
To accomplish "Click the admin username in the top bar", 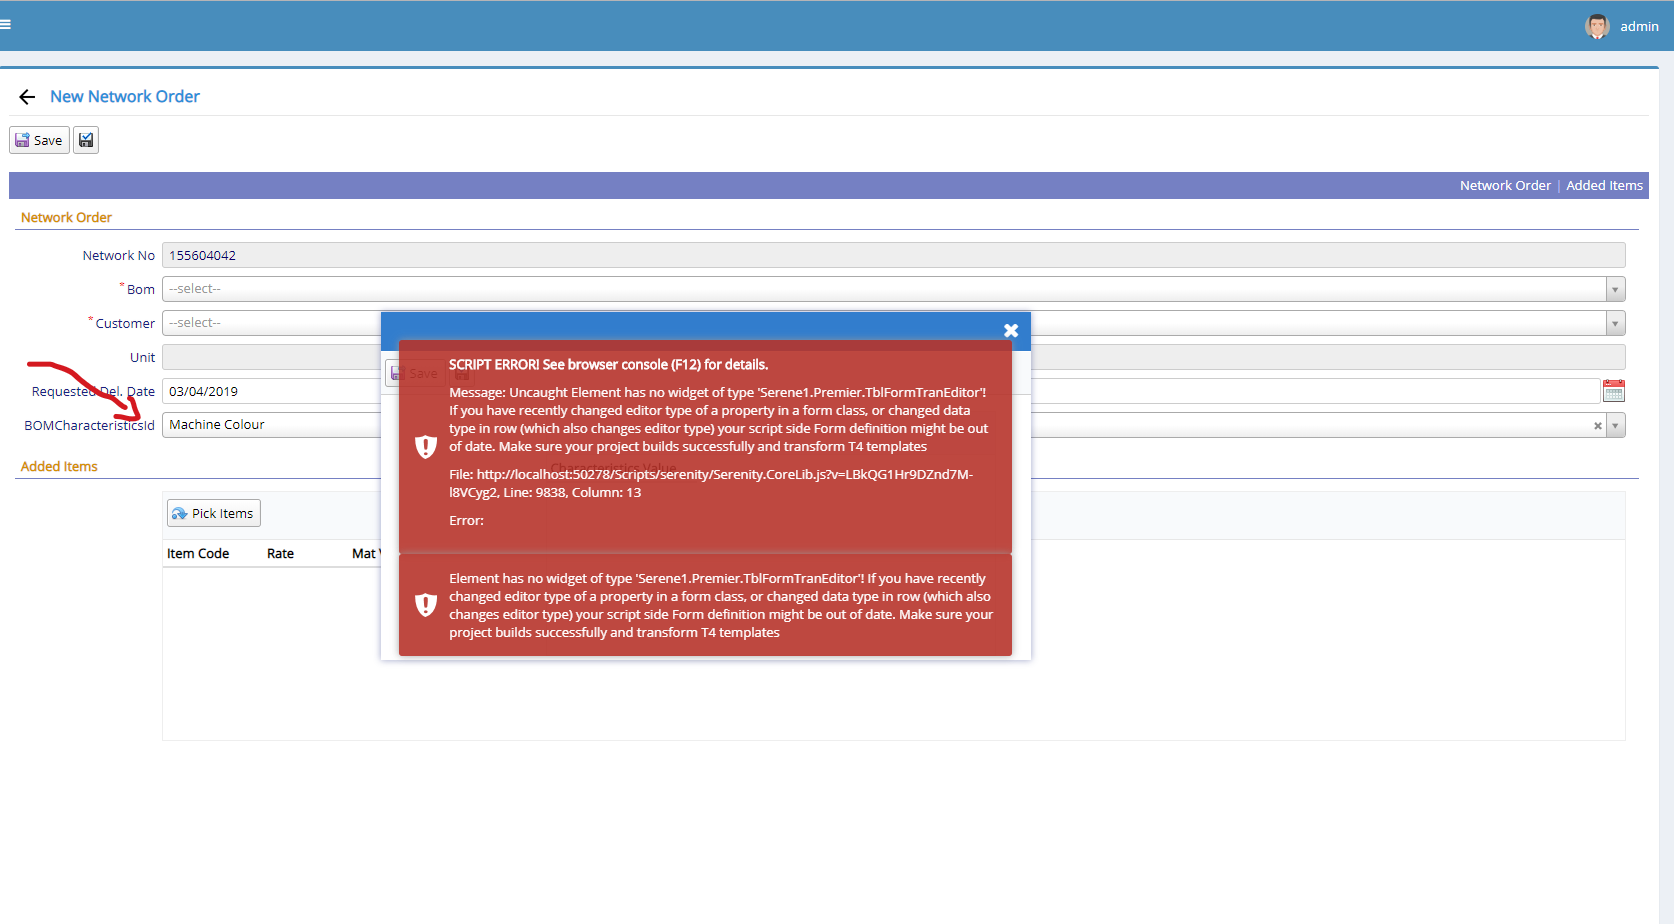I will (x=1640, y=26).
